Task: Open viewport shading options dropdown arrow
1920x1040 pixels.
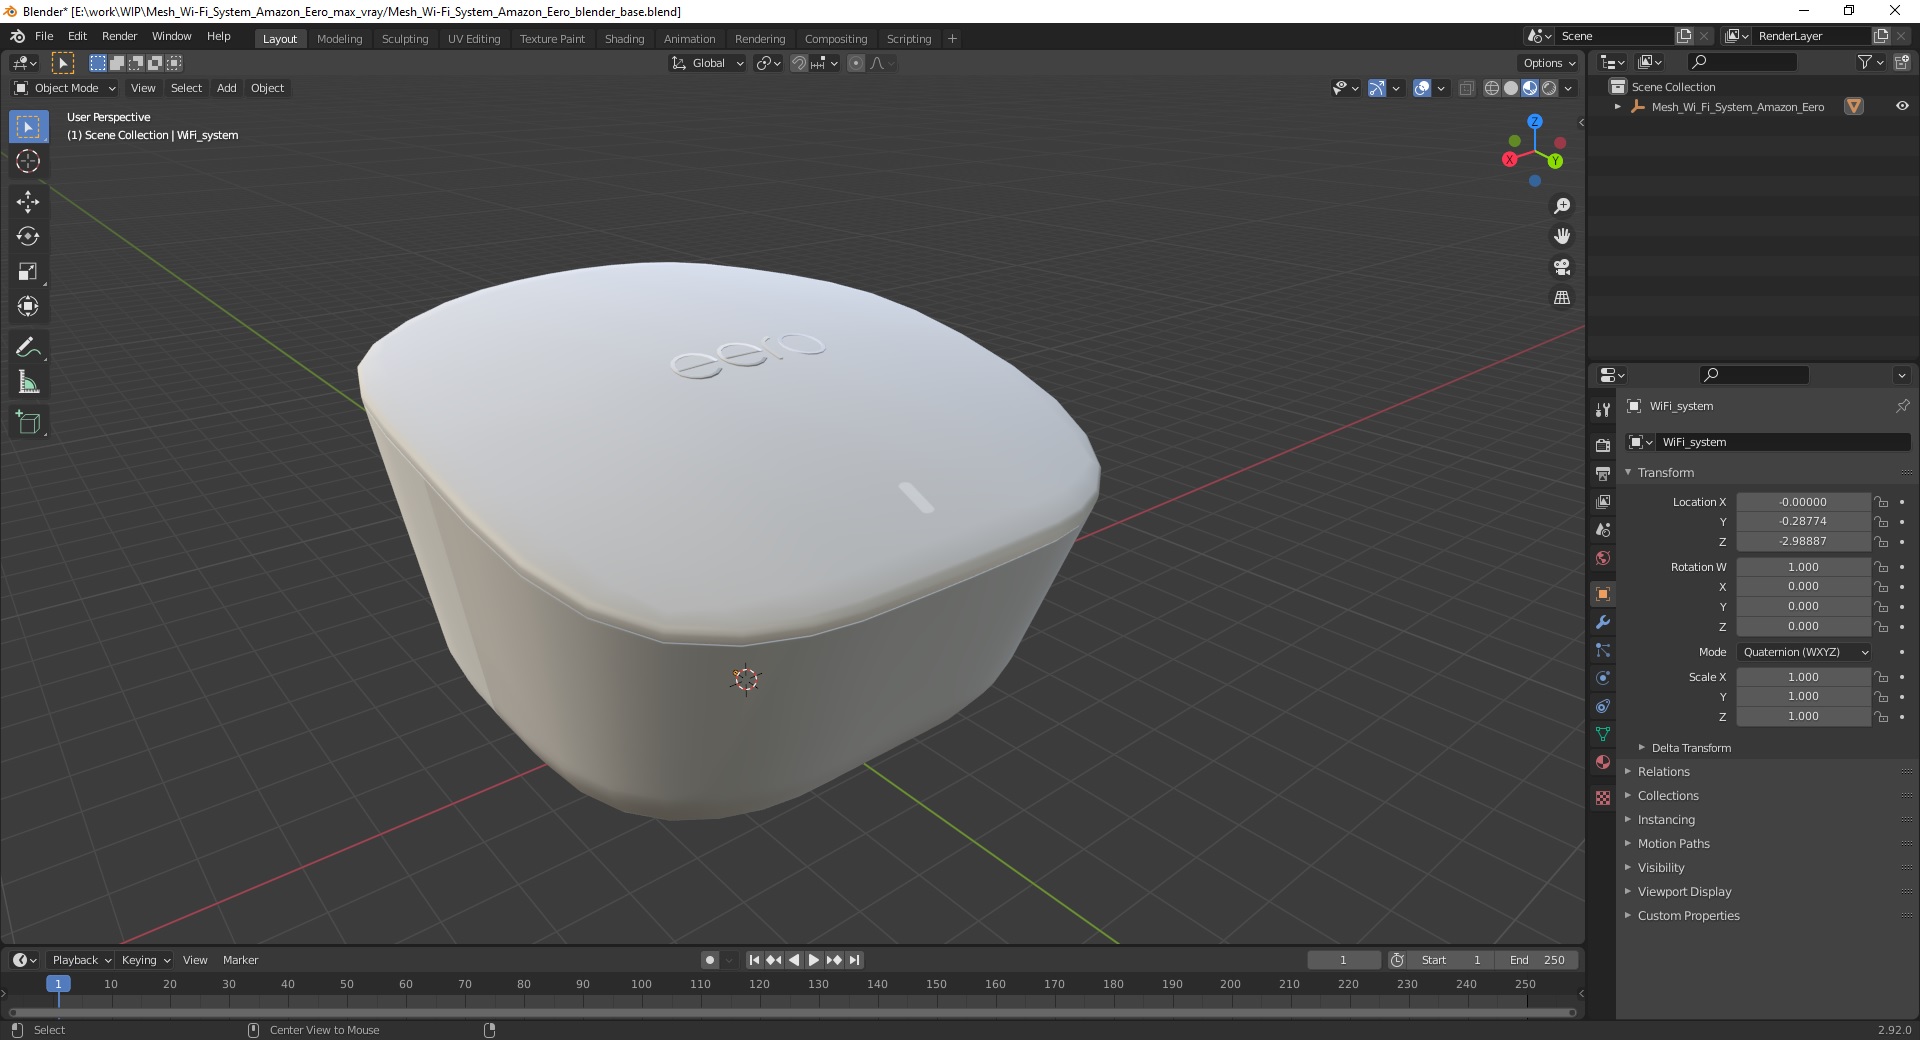Action: click(x=1568, y=88)
